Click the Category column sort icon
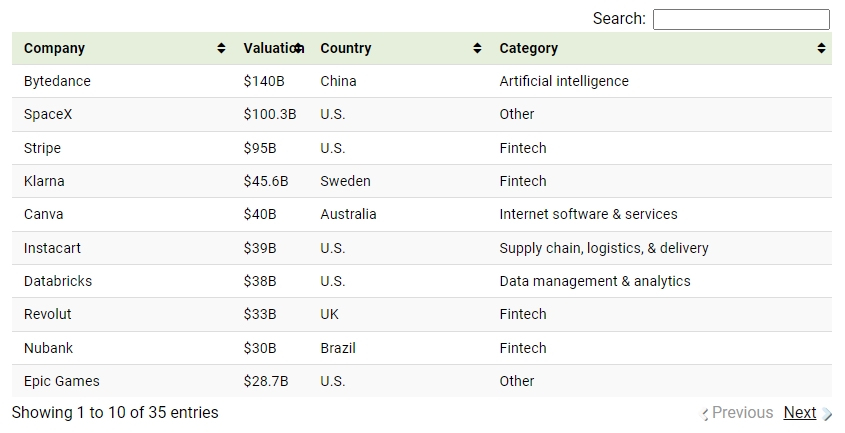 coord(821,48)
